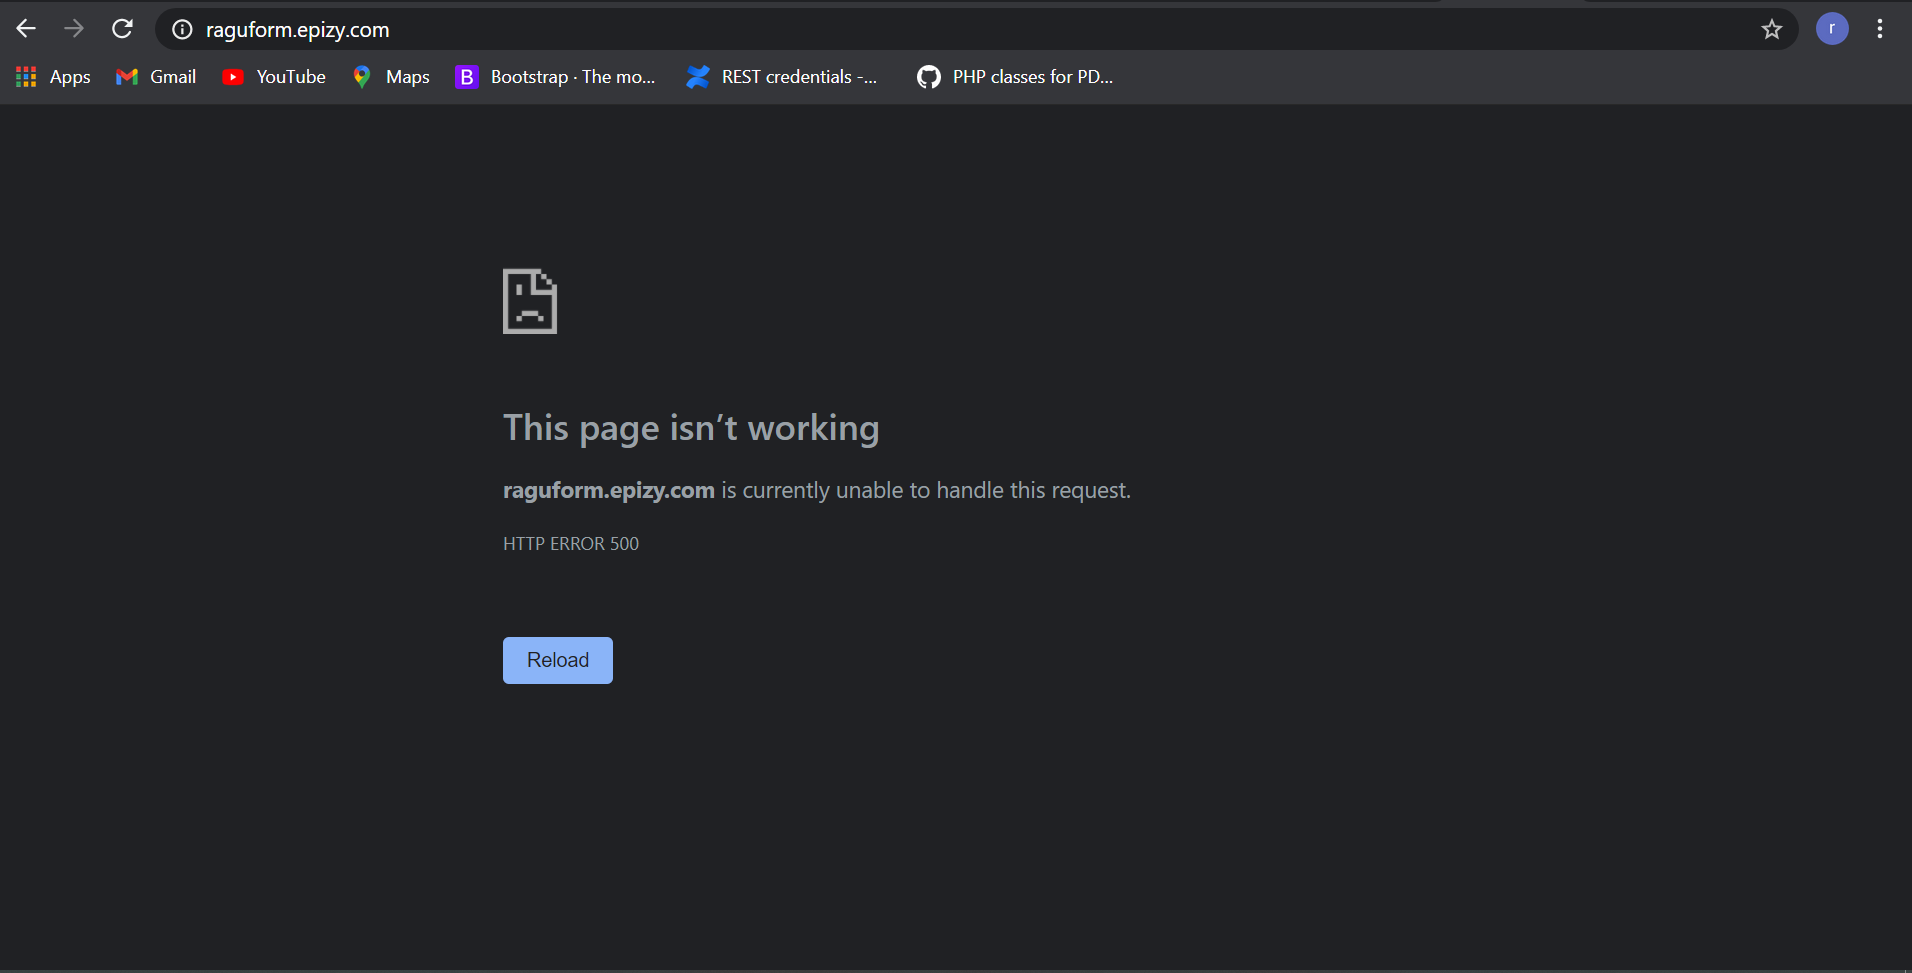Click the browser back arrow
This screenshot has width=1912, height=973.
point(26,29)
